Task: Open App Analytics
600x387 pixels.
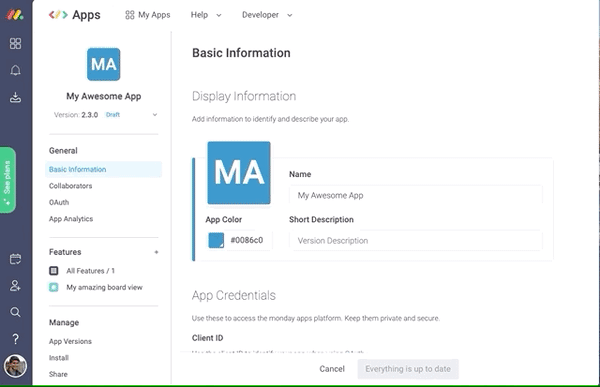Action: coord(71,219)
